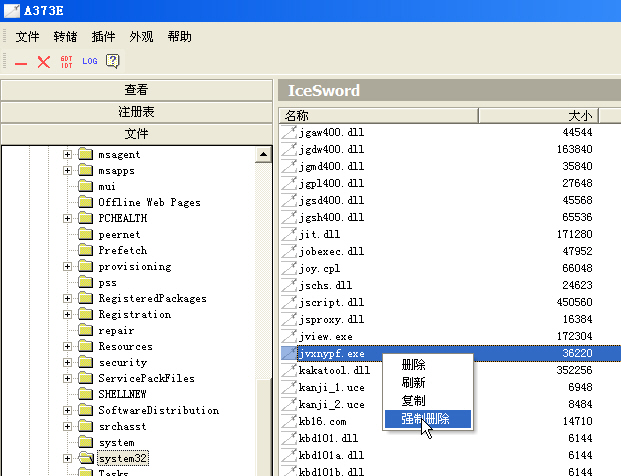The height and width of the screenshot is (476, 621).
Task: Select the repair folder icon
Action: (86, 330)
